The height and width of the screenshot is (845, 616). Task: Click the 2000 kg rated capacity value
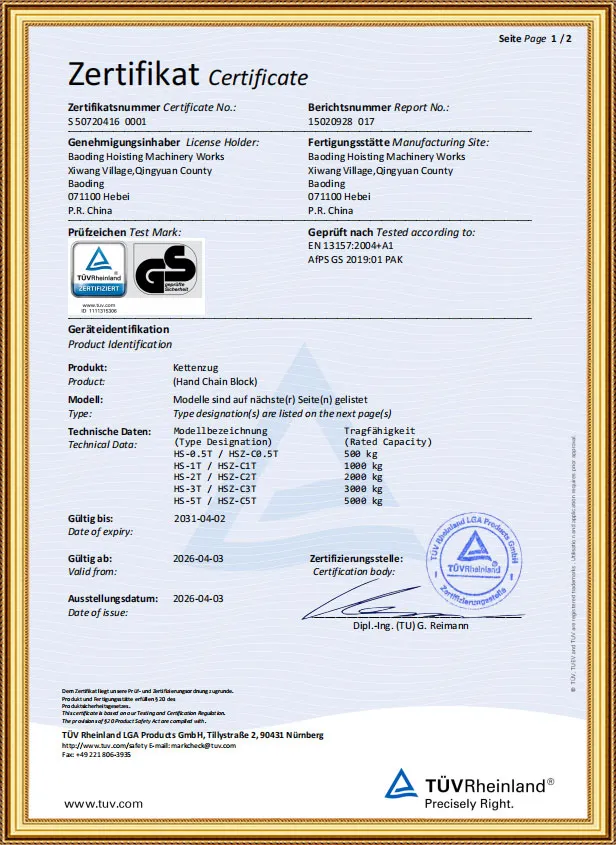tap(363, 477)
